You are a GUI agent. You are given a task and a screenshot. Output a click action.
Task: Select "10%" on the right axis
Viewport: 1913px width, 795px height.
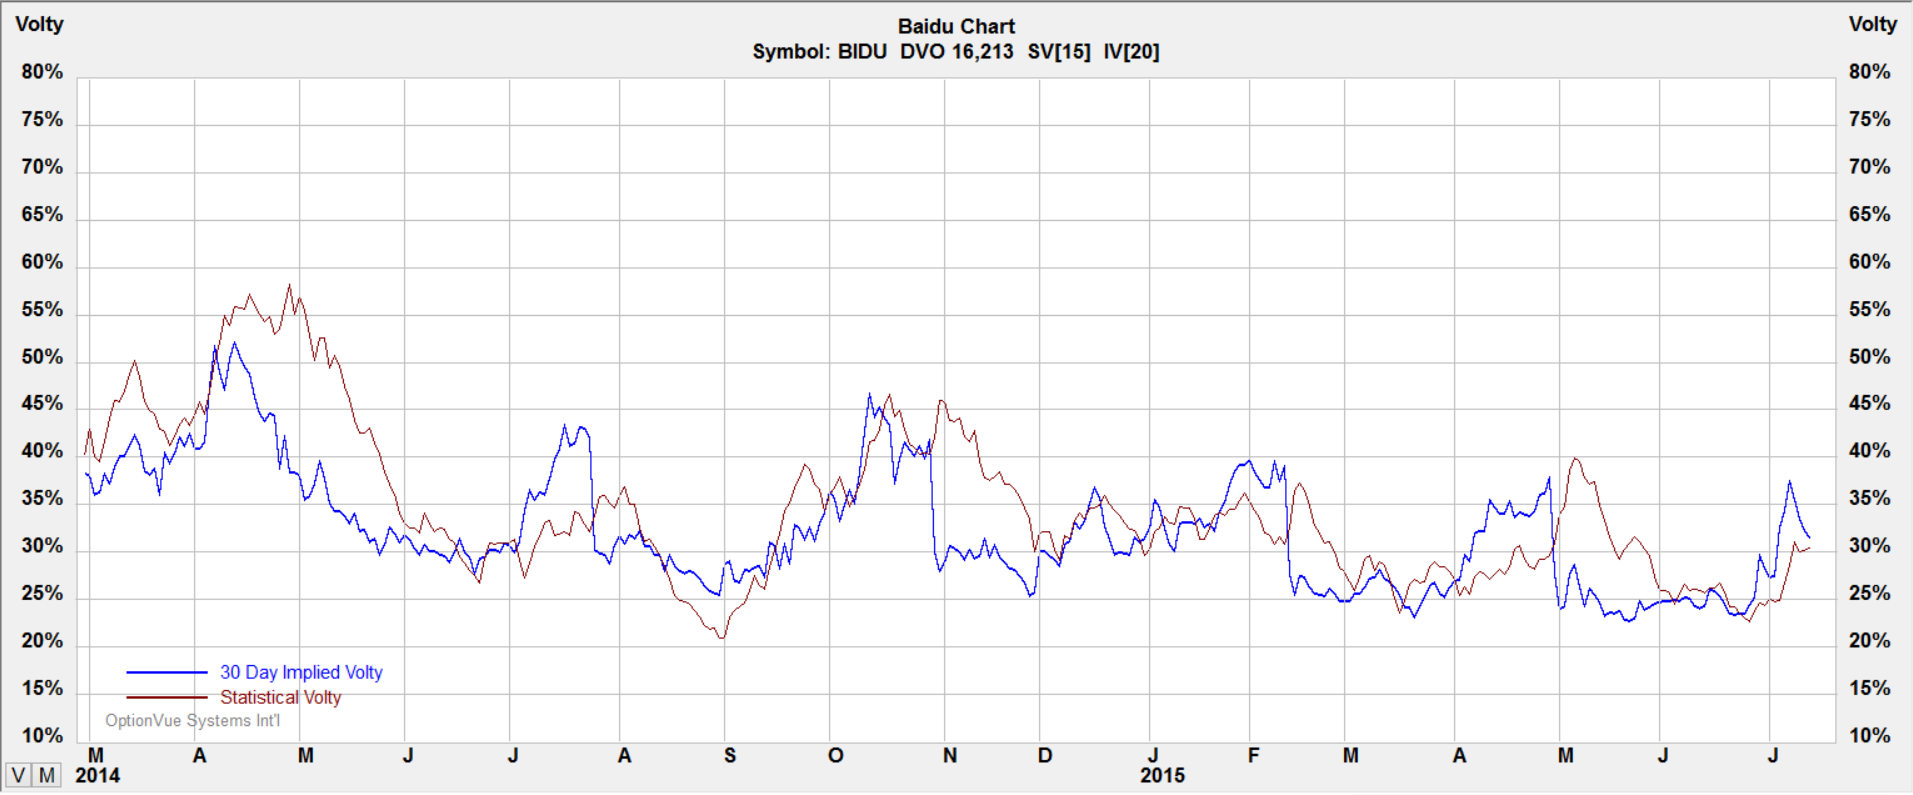[x=1870, y=736]
